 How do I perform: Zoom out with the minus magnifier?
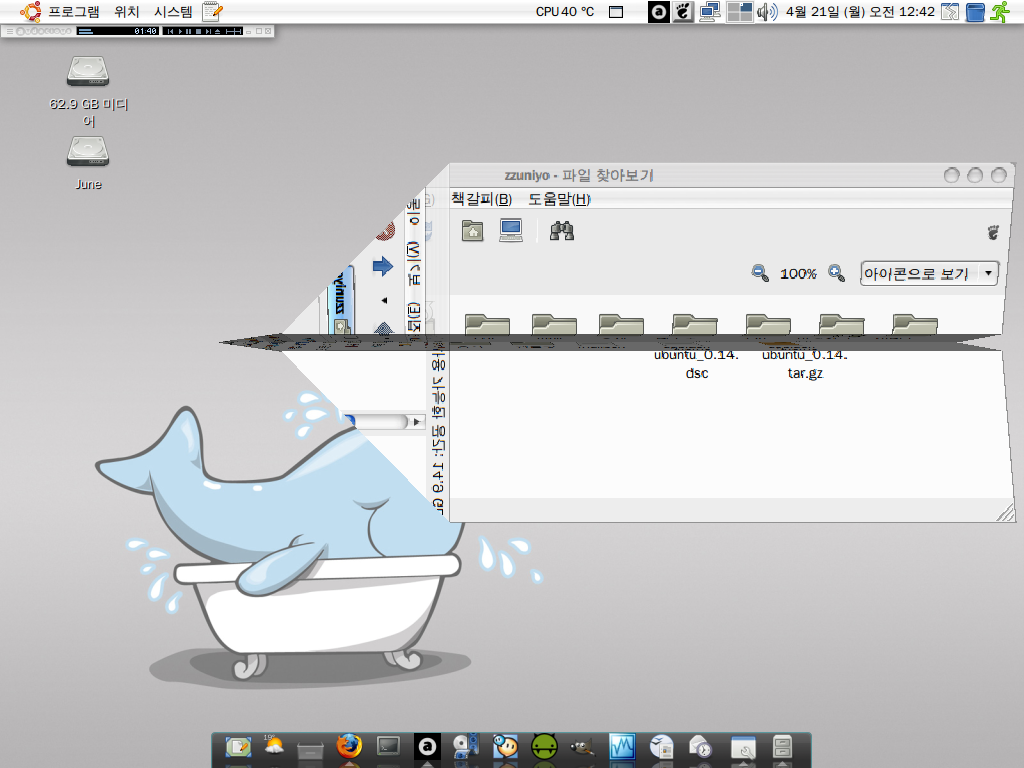[x=760, y=273]
